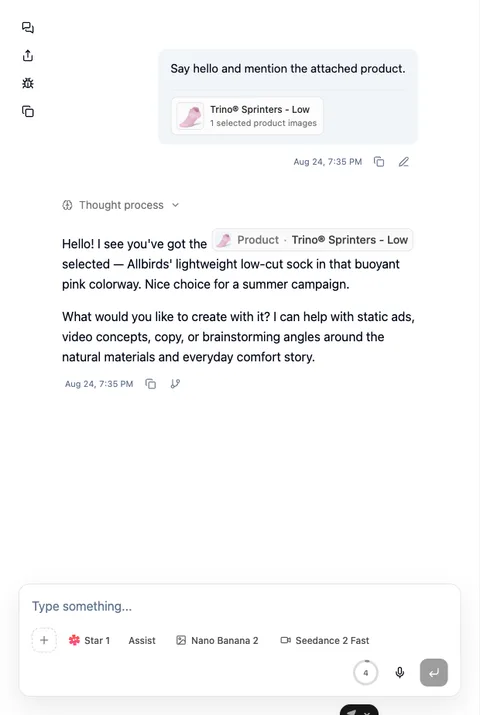Open the chats icon in sidebar
This screenshot has width=480, height=715.
point(28,28)
